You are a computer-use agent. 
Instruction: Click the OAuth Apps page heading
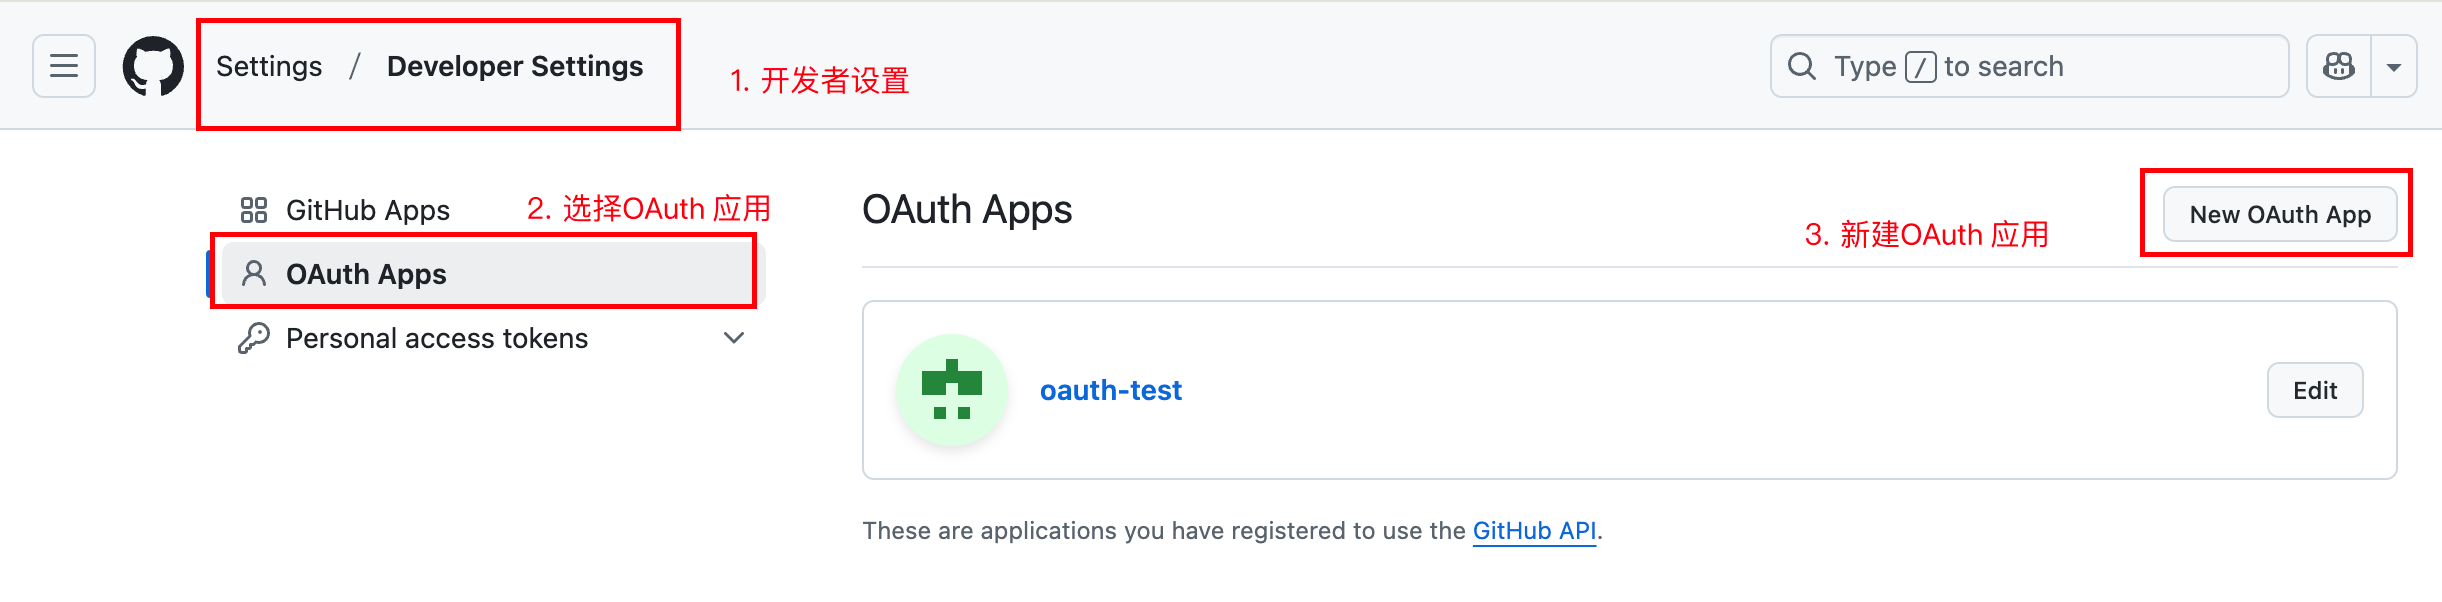click(x=967, y=210)
